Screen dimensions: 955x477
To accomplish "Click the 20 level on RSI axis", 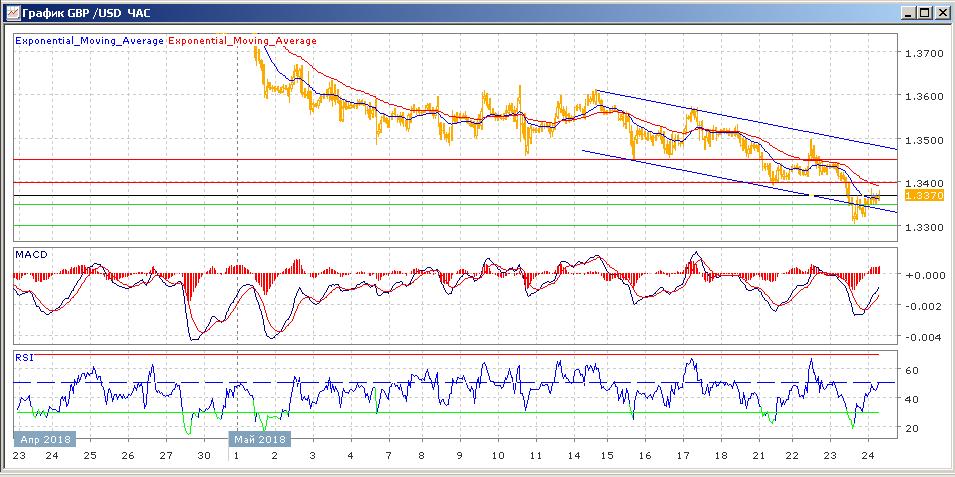I will click(912, 428).
